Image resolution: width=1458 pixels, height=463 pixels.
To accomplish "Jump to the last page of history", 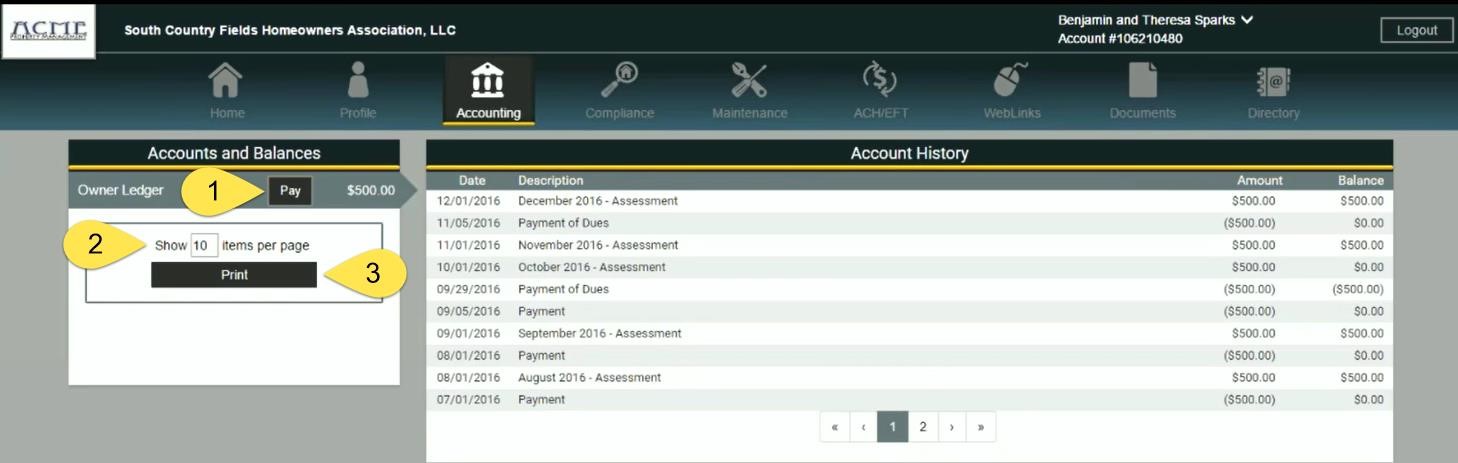I will tap(981, 427).
